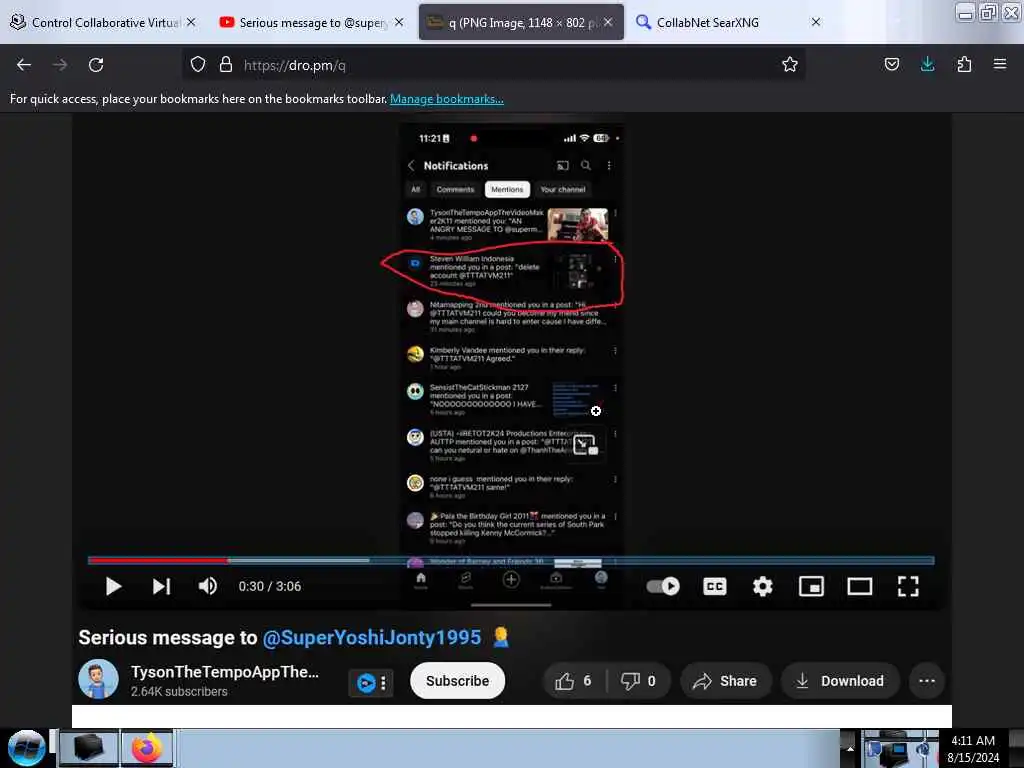Open options for none i guess notification
Image resolution: width=1024 pixels, height=768 pixels.
[615, 479]
